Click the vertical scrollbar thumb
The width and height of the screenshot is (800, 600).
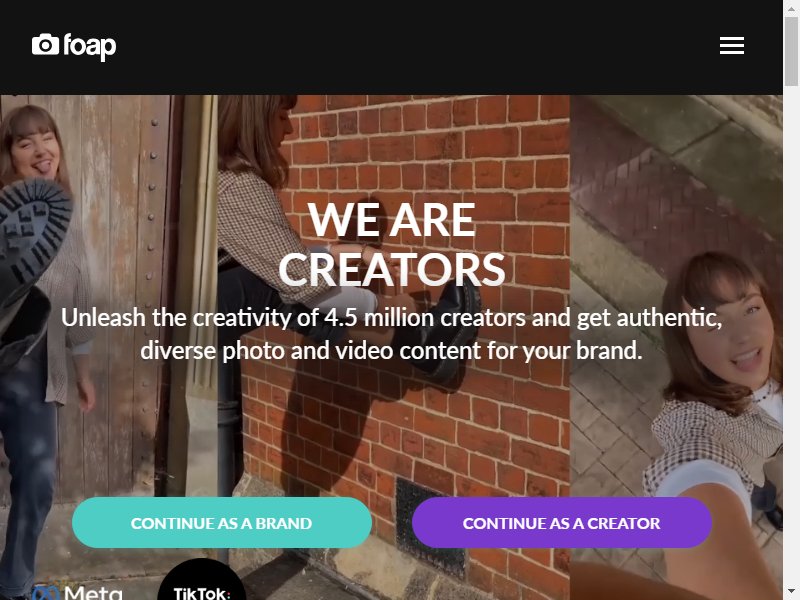[x=791, y=51]
